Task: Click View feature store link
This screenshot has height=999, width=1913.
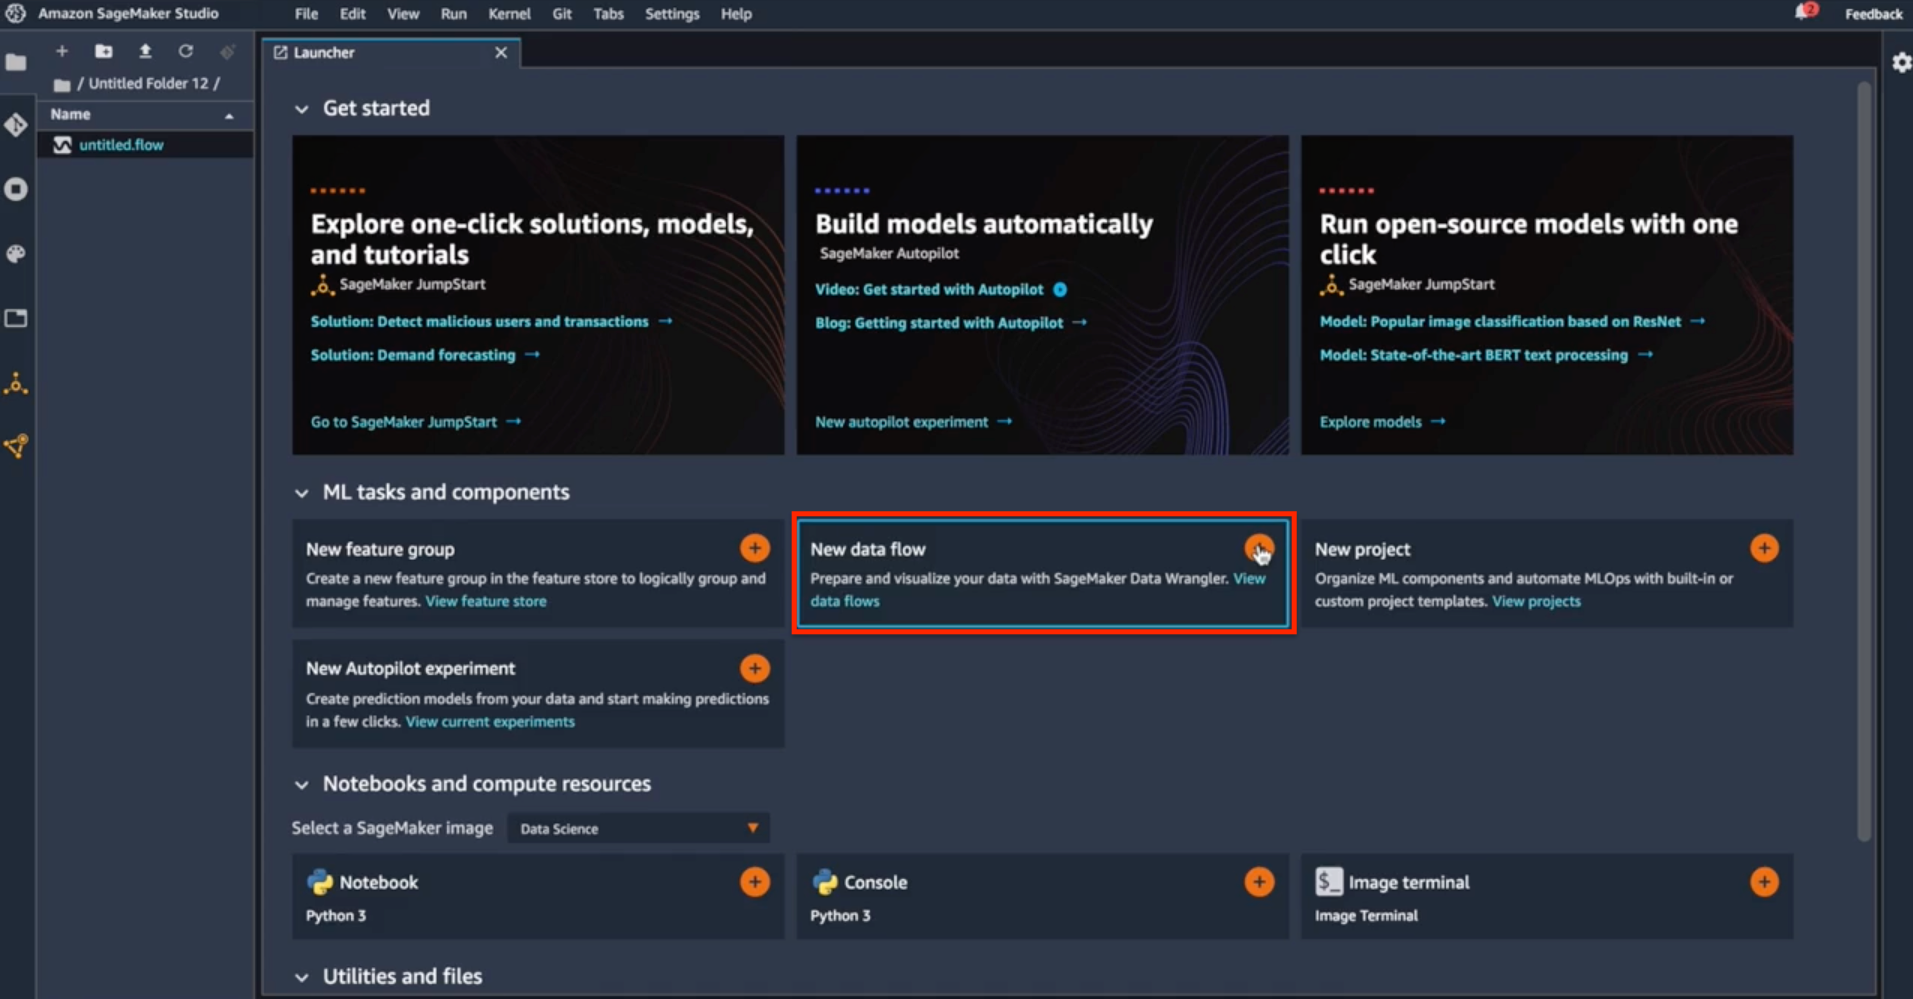Action: coord(486,601)
